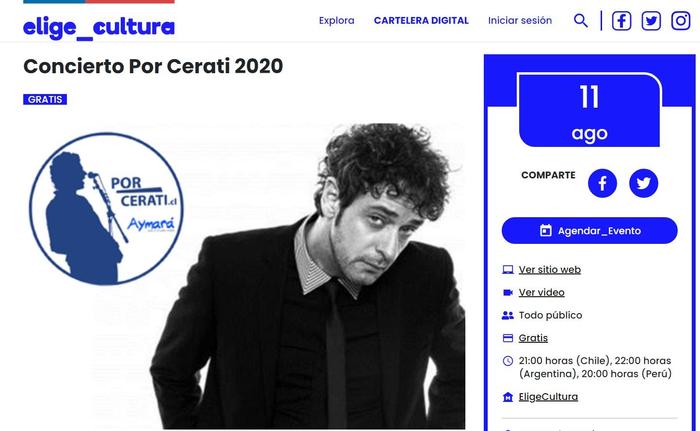Click the Agendar_Evento button
Viewport: 700px width, 431px height.
589,230
